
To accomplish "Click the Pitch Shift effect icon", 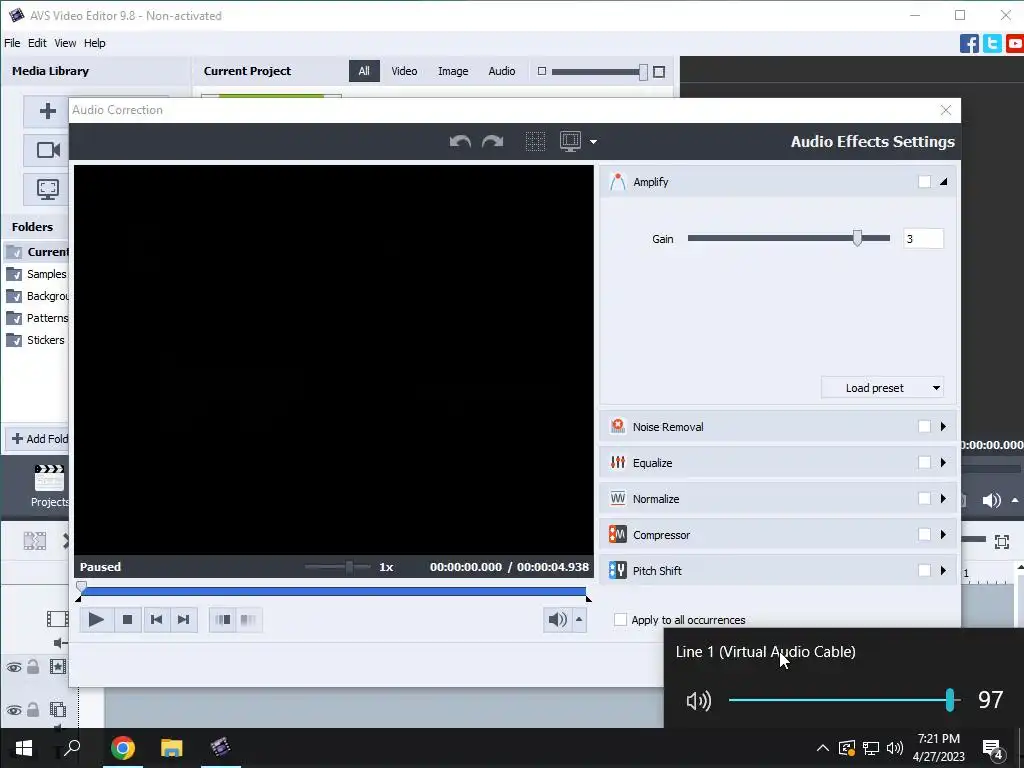I will coord(617,570).
